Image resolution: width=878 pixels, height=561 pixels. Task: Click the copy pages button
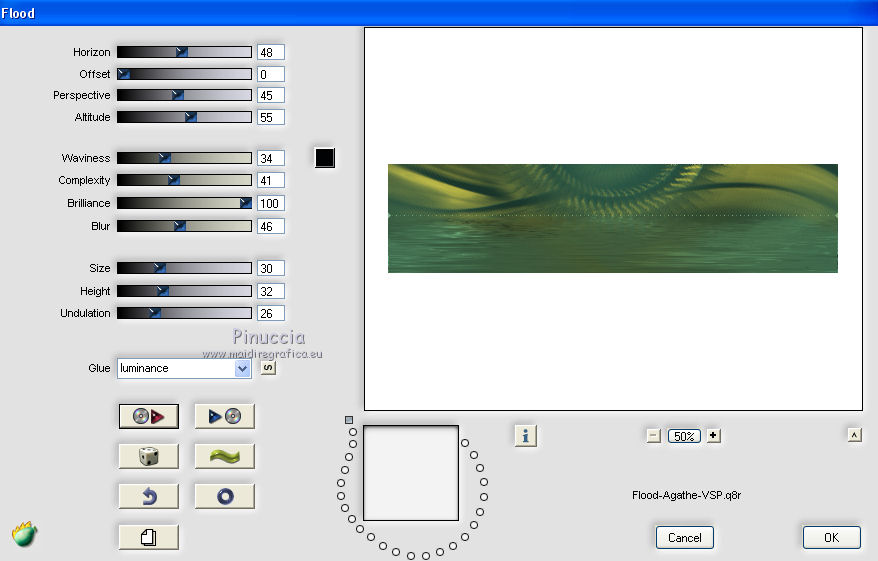[x=149, y=537]
